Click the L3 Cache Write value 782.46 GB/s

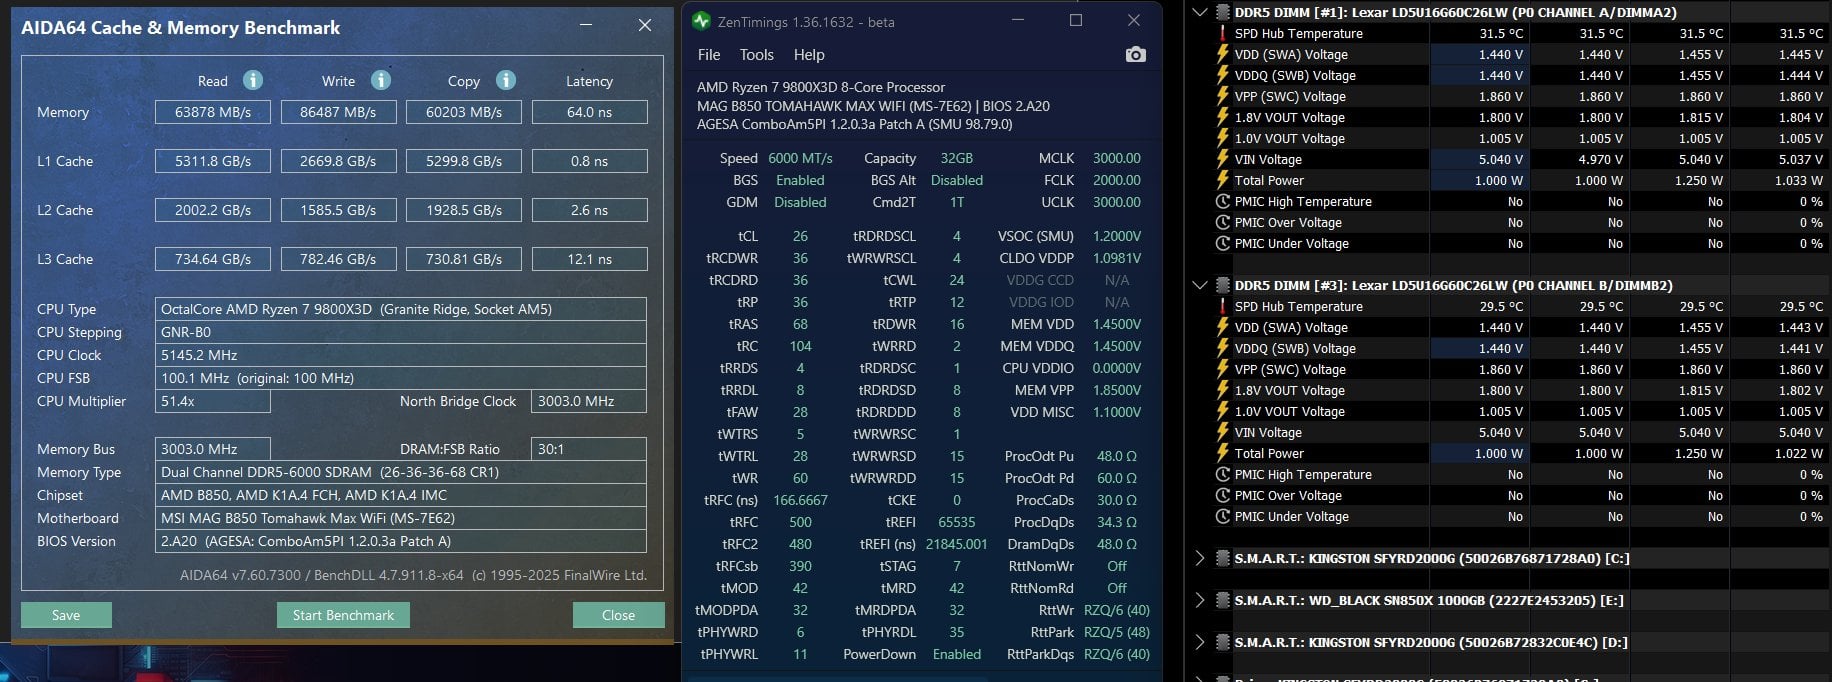pos(338,259)
